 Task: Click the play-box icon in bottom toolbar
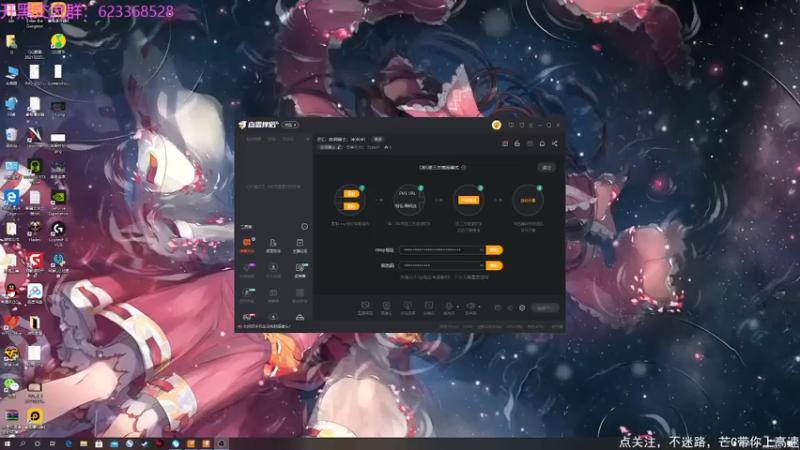(x=429, y=308)
